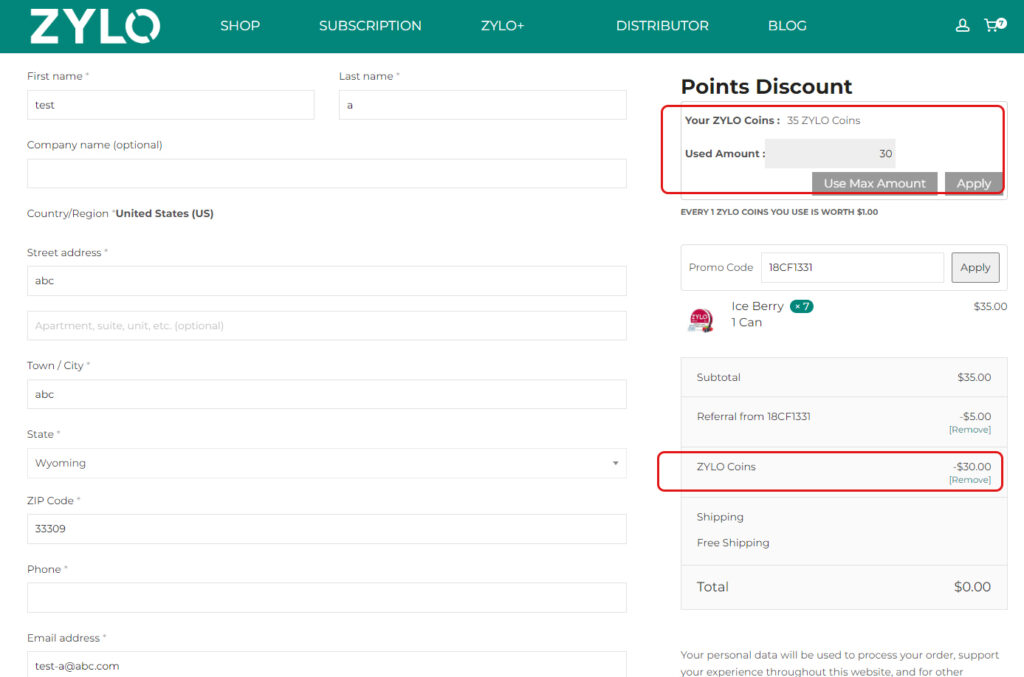The width and height of the screenshot is (1024, 677).
Task: Click the Used Amount input field
Action: [830, 154]
